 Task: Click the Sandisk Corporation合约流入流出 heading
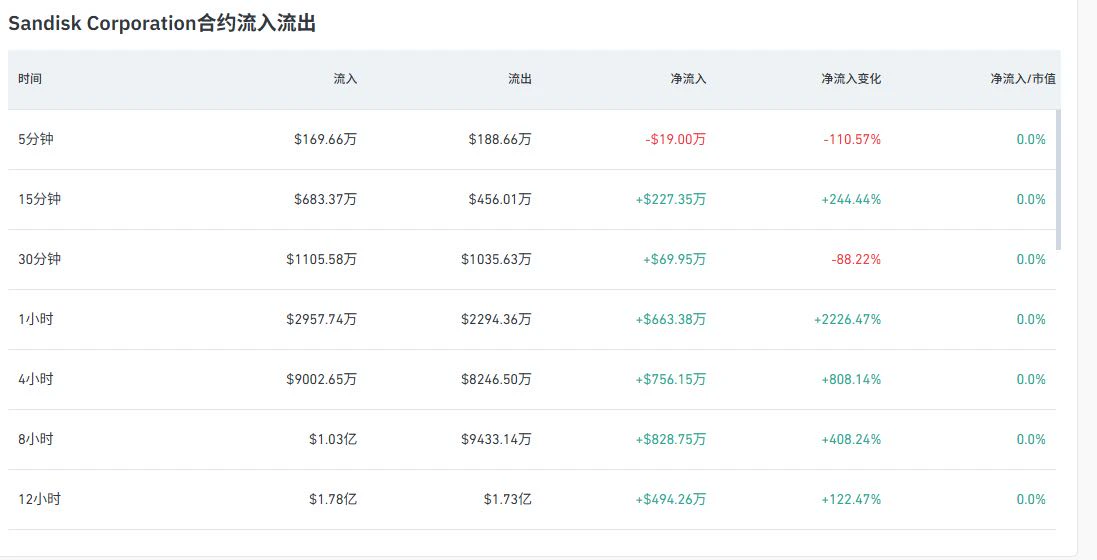(x=162, y=23)
